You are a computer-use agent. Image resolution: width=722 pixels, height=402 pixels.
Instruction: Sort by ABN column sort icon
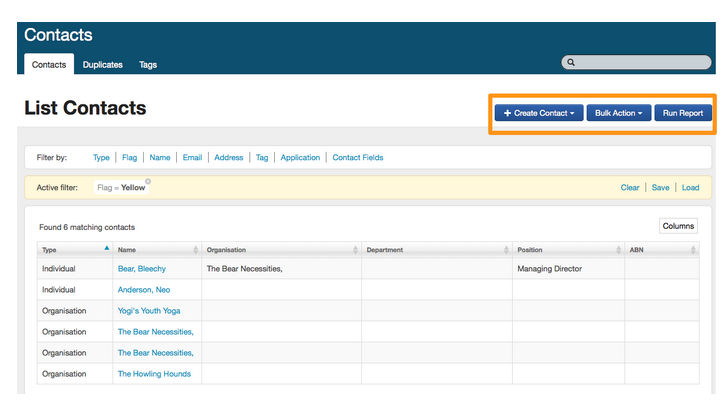pos(693,250)
